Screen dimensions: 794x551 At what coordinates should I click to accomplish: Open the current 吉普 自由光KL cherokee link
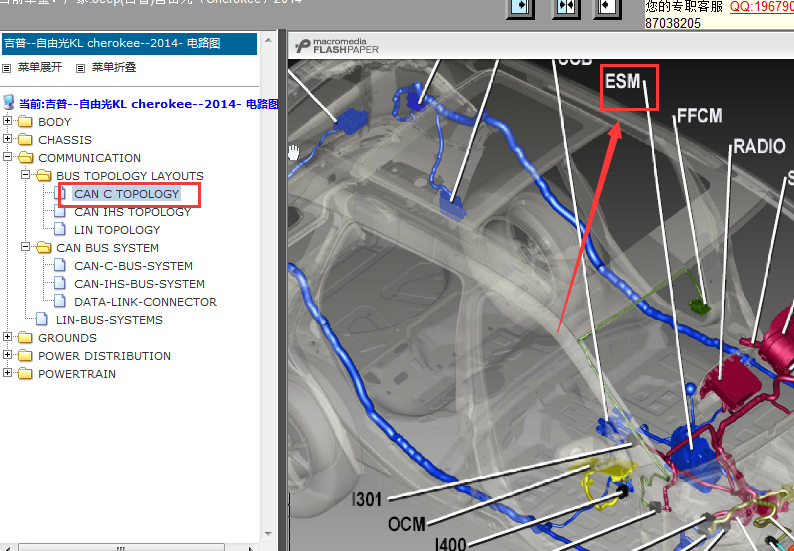[x=148, y=104]
